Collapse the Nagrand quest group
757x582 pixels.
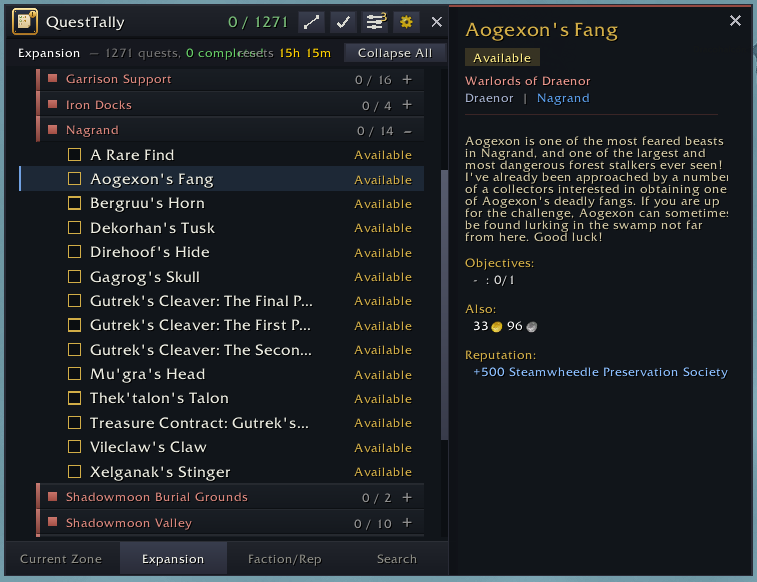pyautogui.click(x=407, y=131)
